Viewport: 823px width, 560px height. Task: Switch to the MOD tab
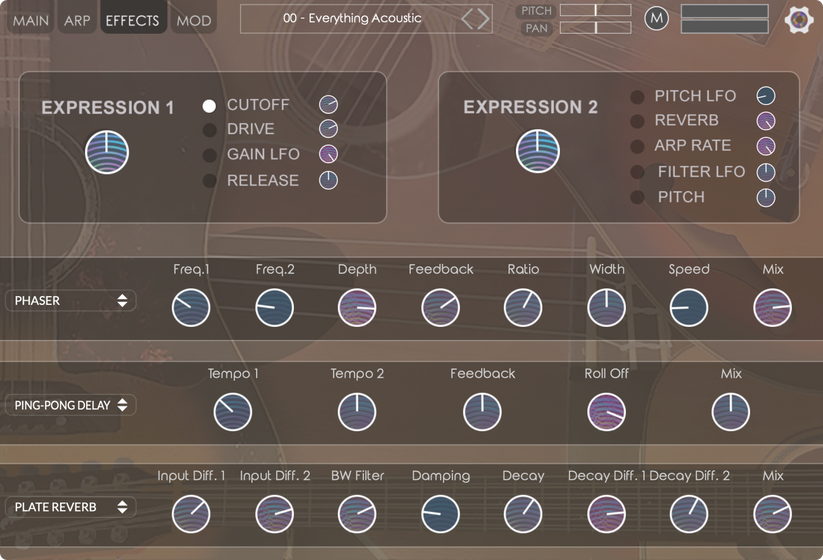(x=193, y=20)
